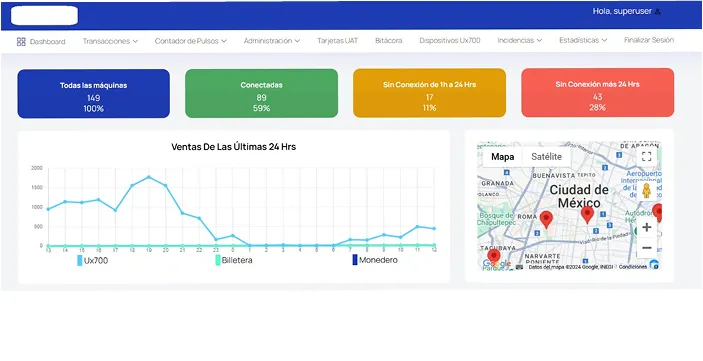Viewport: 703px width, 361px height.
Task: Click the Ciudad de México map label
Action: (x=579, y=196)
